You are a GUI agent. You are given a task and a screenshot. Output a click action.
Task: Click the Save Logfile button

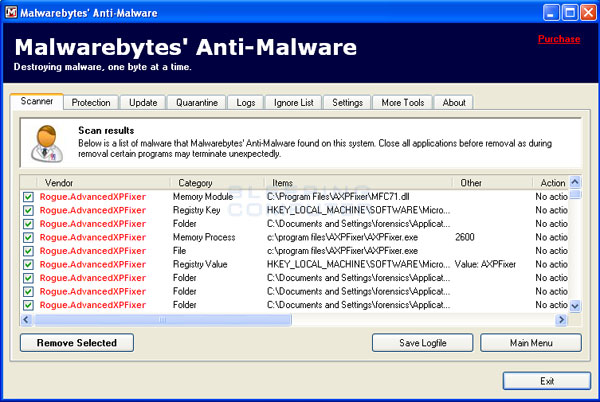(x=422, y=343)
